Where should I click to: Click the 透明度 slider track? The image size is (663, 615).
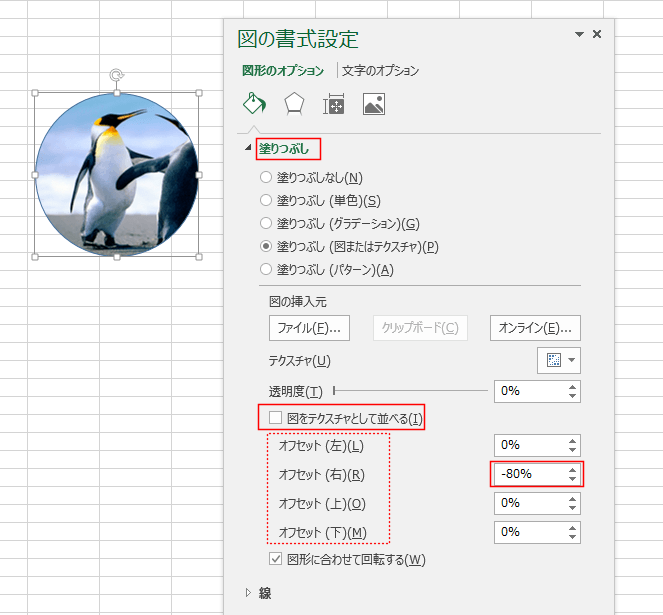(411, 391)
